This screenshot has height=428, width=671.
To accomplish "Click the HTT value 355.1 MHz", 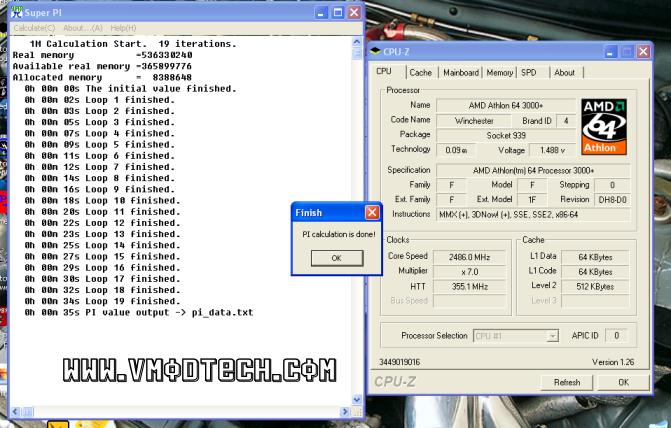I will click(469, 287).
